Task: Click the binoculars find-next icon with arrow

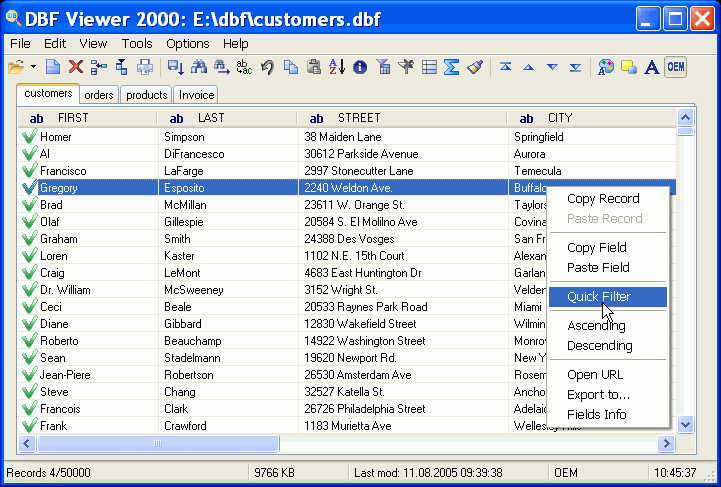Action: 221,67
